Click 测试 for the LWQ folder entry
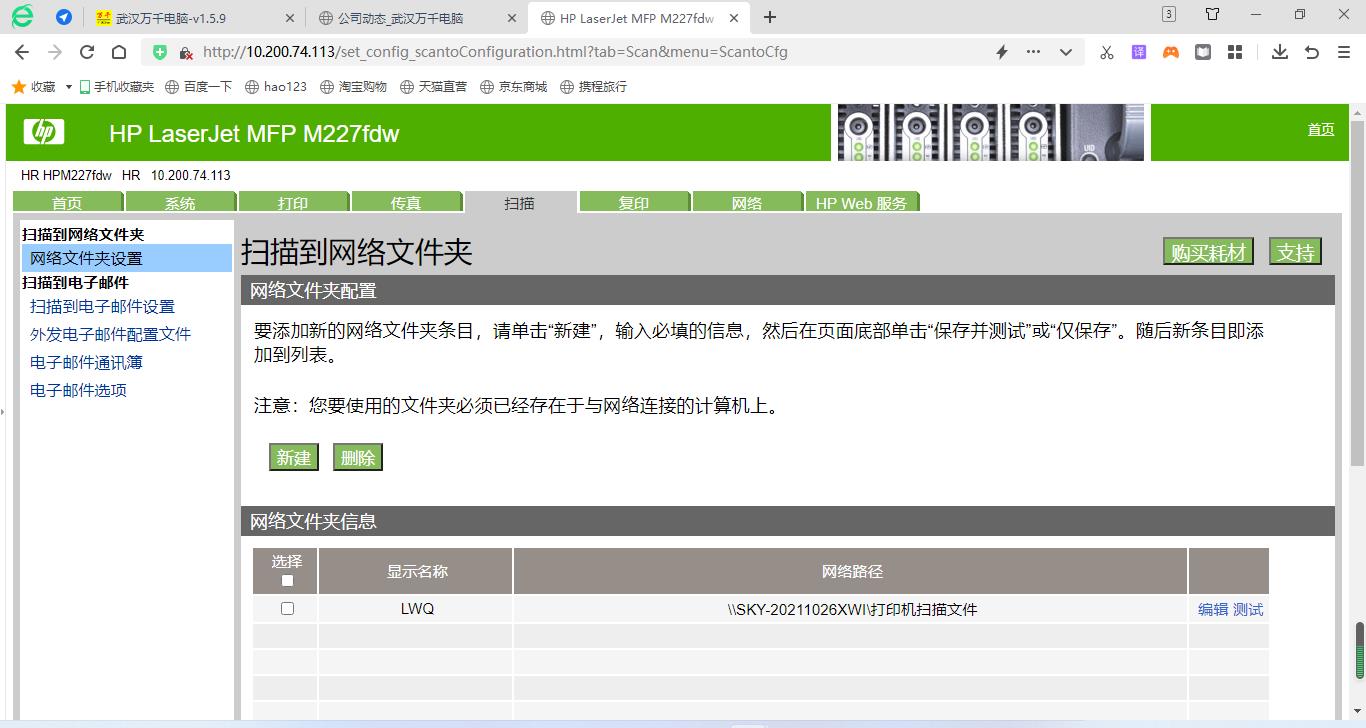This screenshot has height=728, width=1366. pyautogui.click(x=1248, y=609)
